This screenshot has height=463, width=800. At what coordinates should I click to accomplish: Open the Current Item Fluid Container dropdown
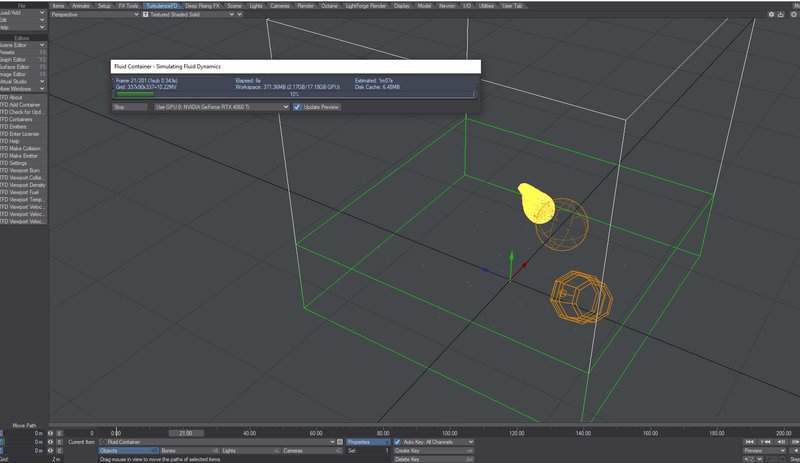(218, 442)
